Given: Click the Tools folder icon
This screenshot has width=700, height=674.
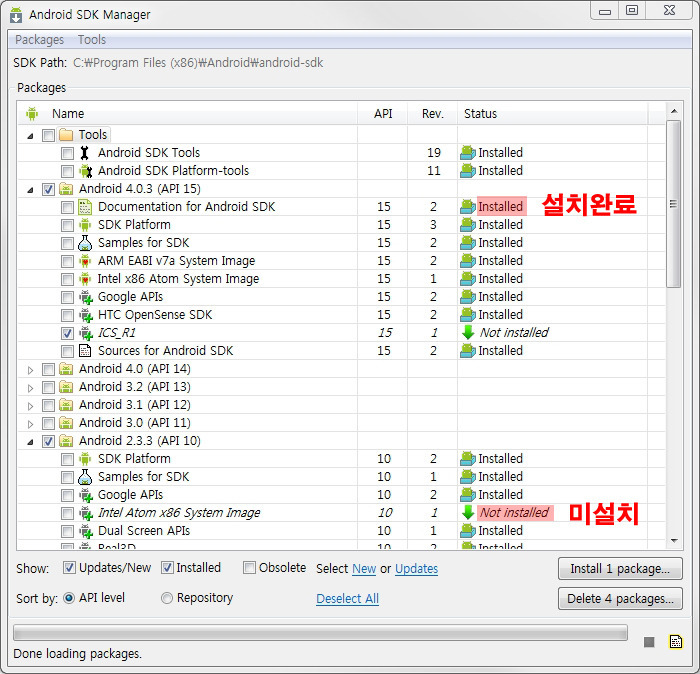Looking at the screenshot, I should [66, 135].
